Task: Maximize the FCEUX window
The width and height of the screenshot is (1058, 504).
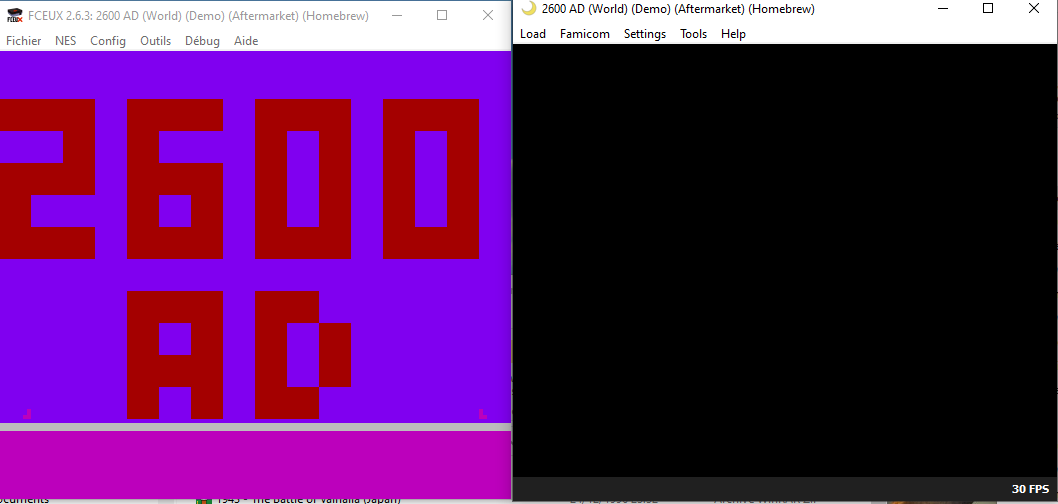Action: pyautogui.click(x=442, y=16)
